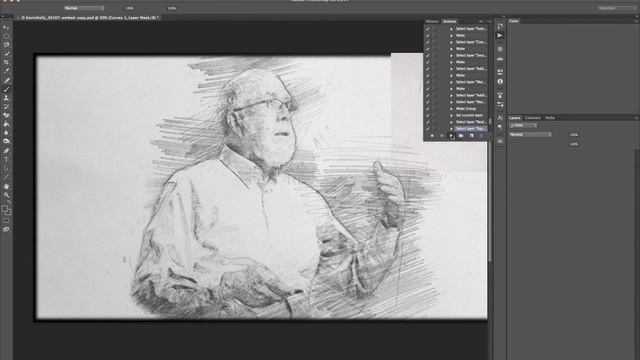Select the open document tab
The width and height of the screenshot is (640, 360).
90,18
